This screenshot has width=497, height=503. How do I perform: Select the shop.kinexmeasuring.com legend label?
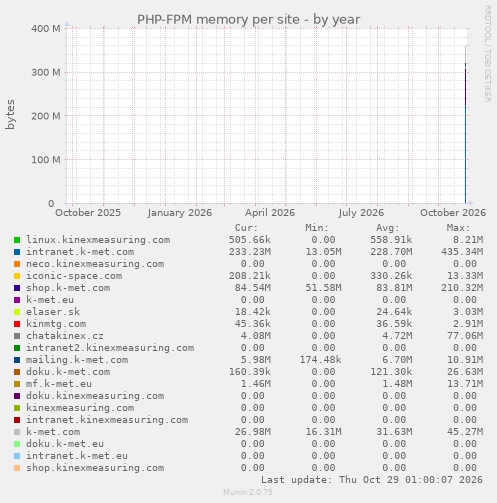(x=95, y=468)
